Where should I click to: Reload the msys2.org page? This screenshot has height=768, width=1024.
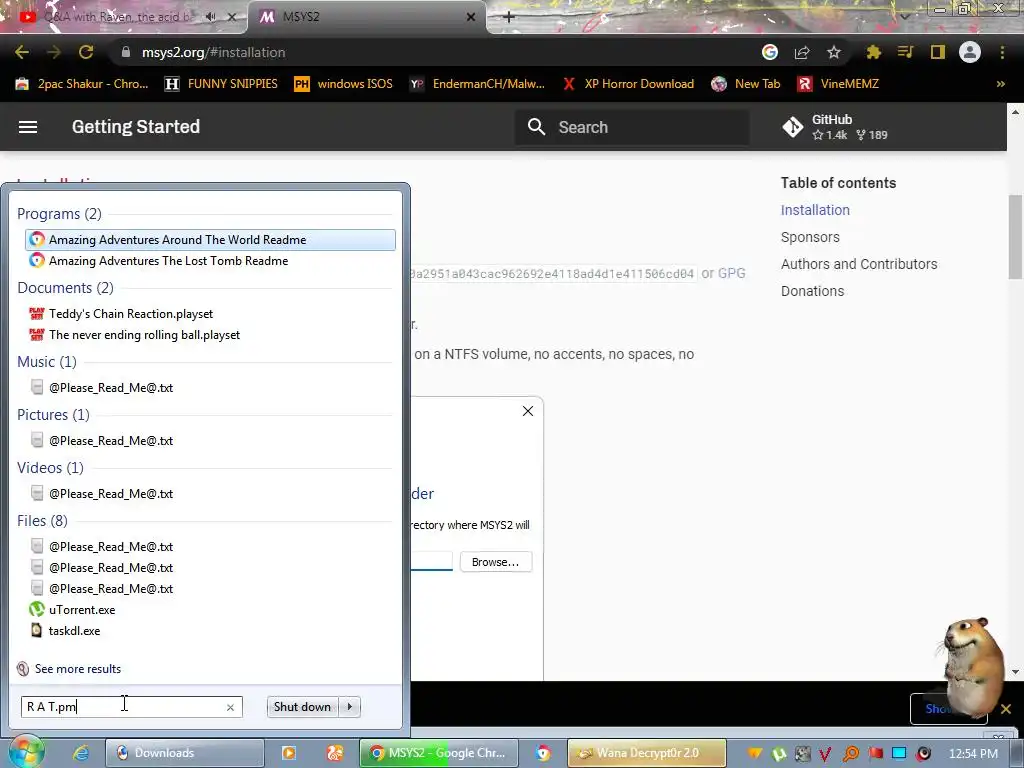point(86,52)
